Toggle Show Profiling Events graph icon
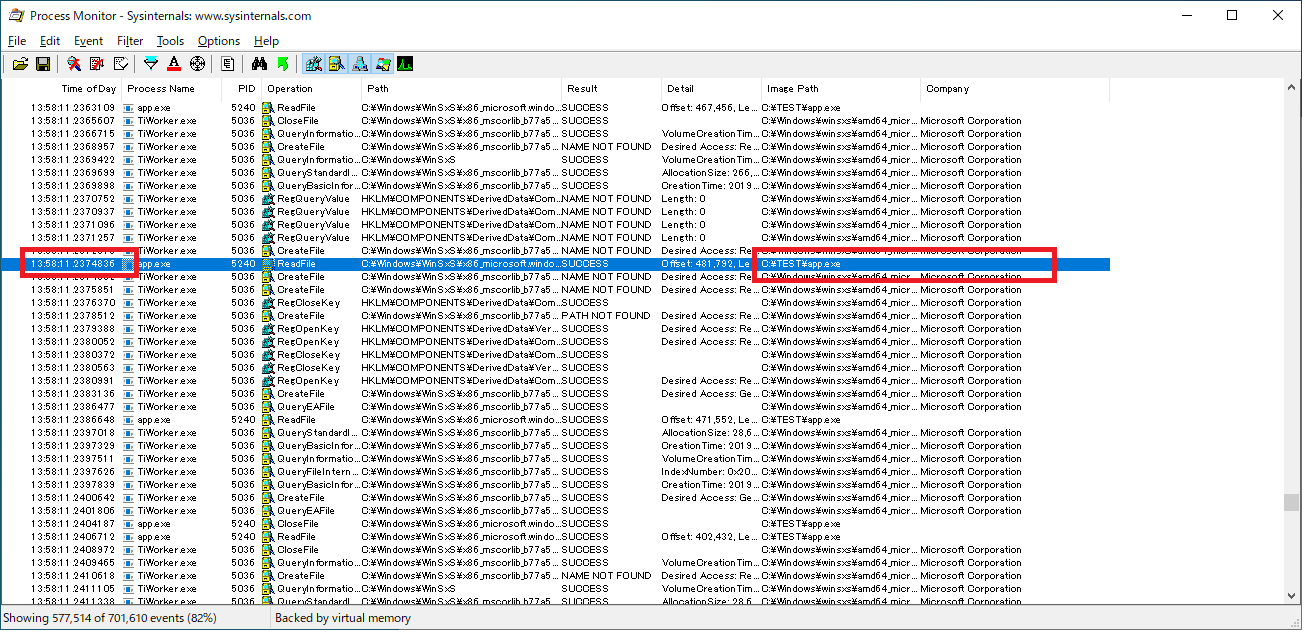 click(x=405, y=64)
